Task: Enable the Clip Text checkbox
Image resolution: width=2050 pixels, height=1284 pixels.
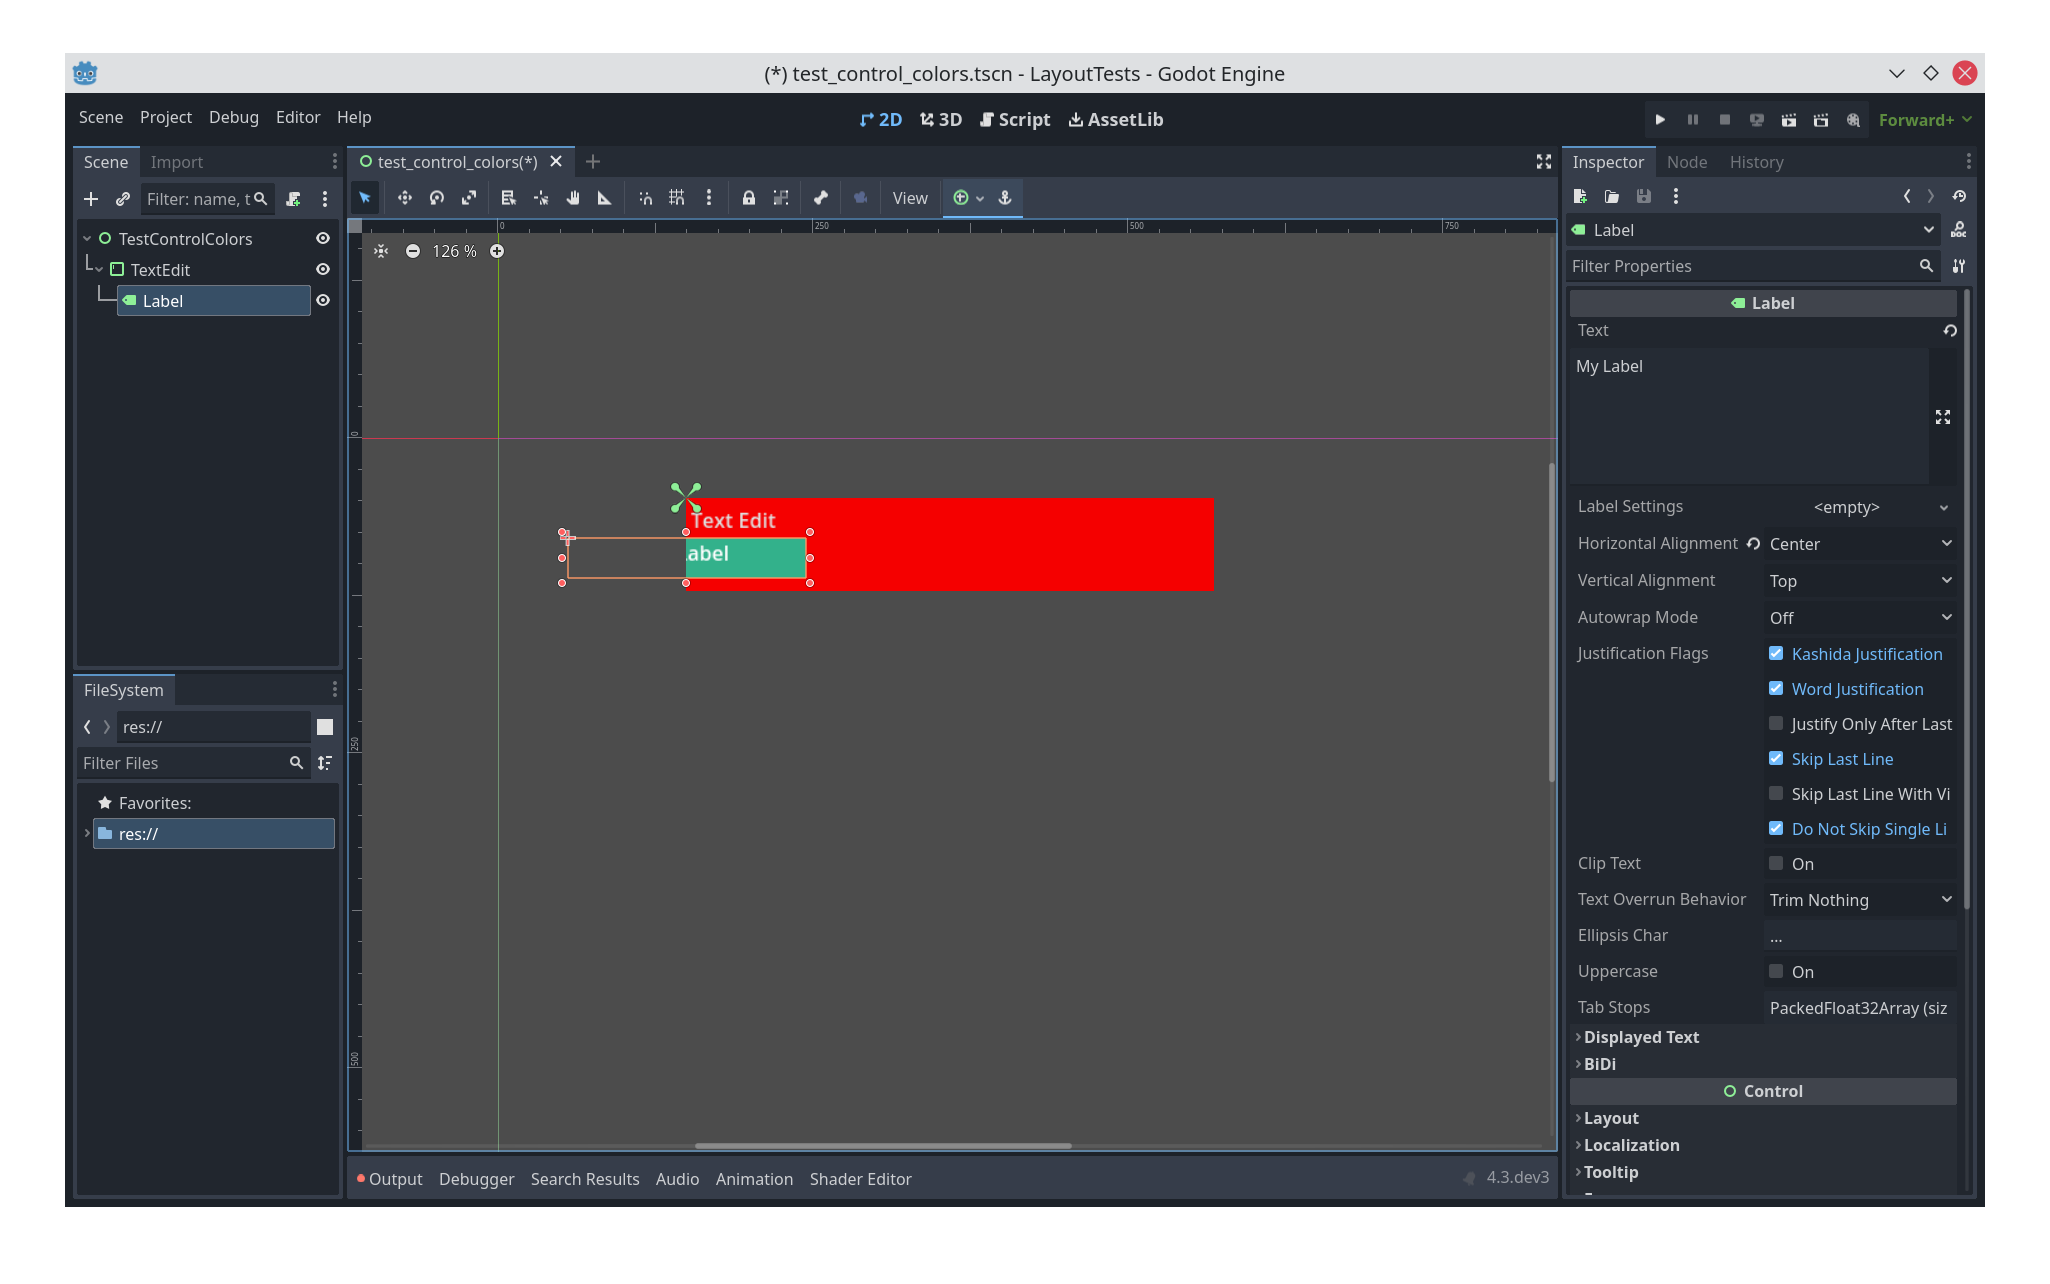Action: coord(1776,863)
